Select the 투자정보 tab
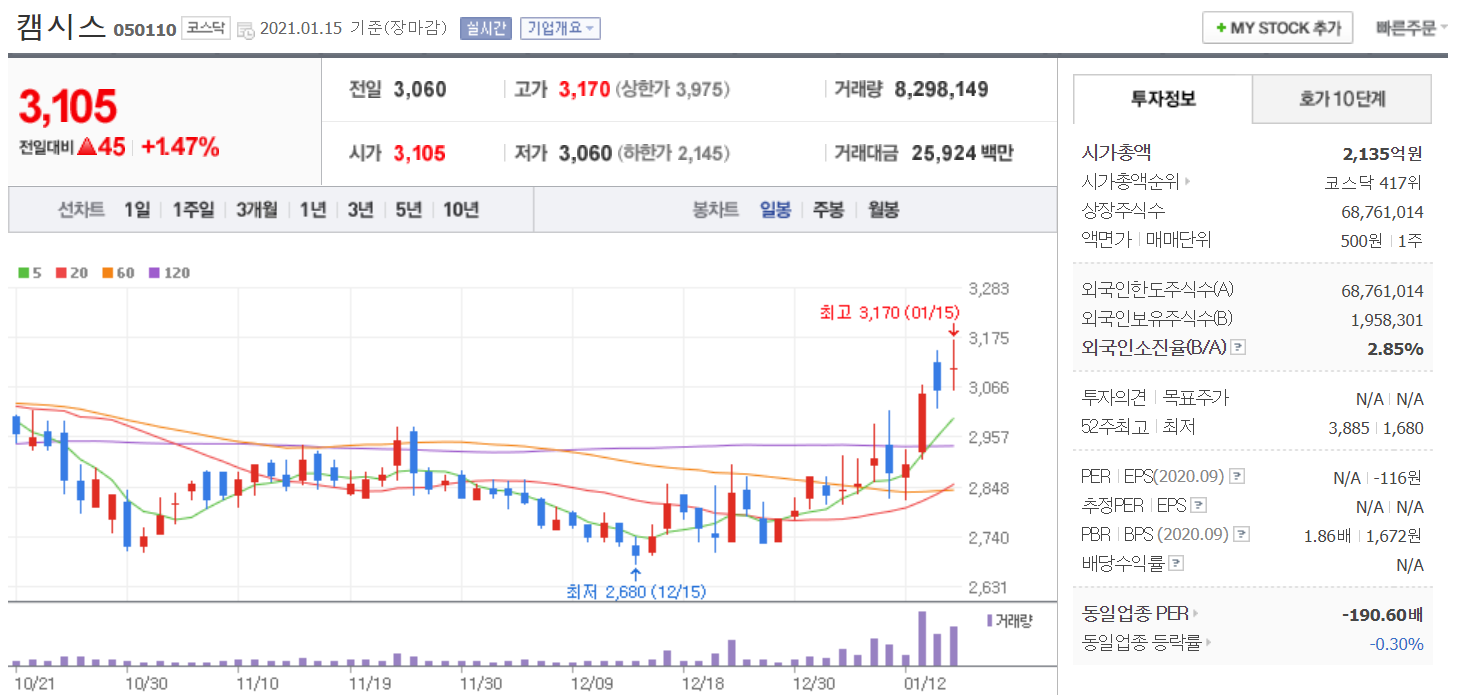 (1162, 99)
